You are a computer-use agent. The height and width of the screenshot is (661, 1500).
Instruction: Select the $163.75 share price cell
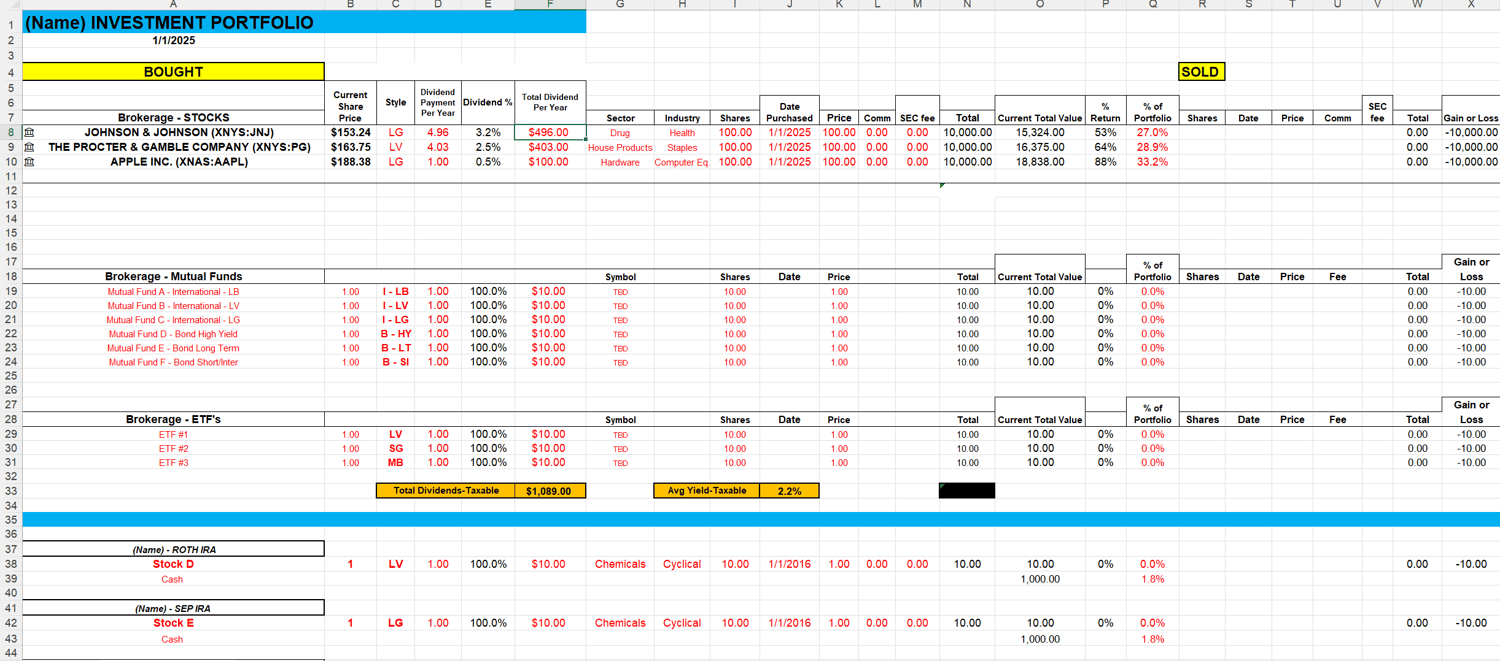tap(350, 147)
